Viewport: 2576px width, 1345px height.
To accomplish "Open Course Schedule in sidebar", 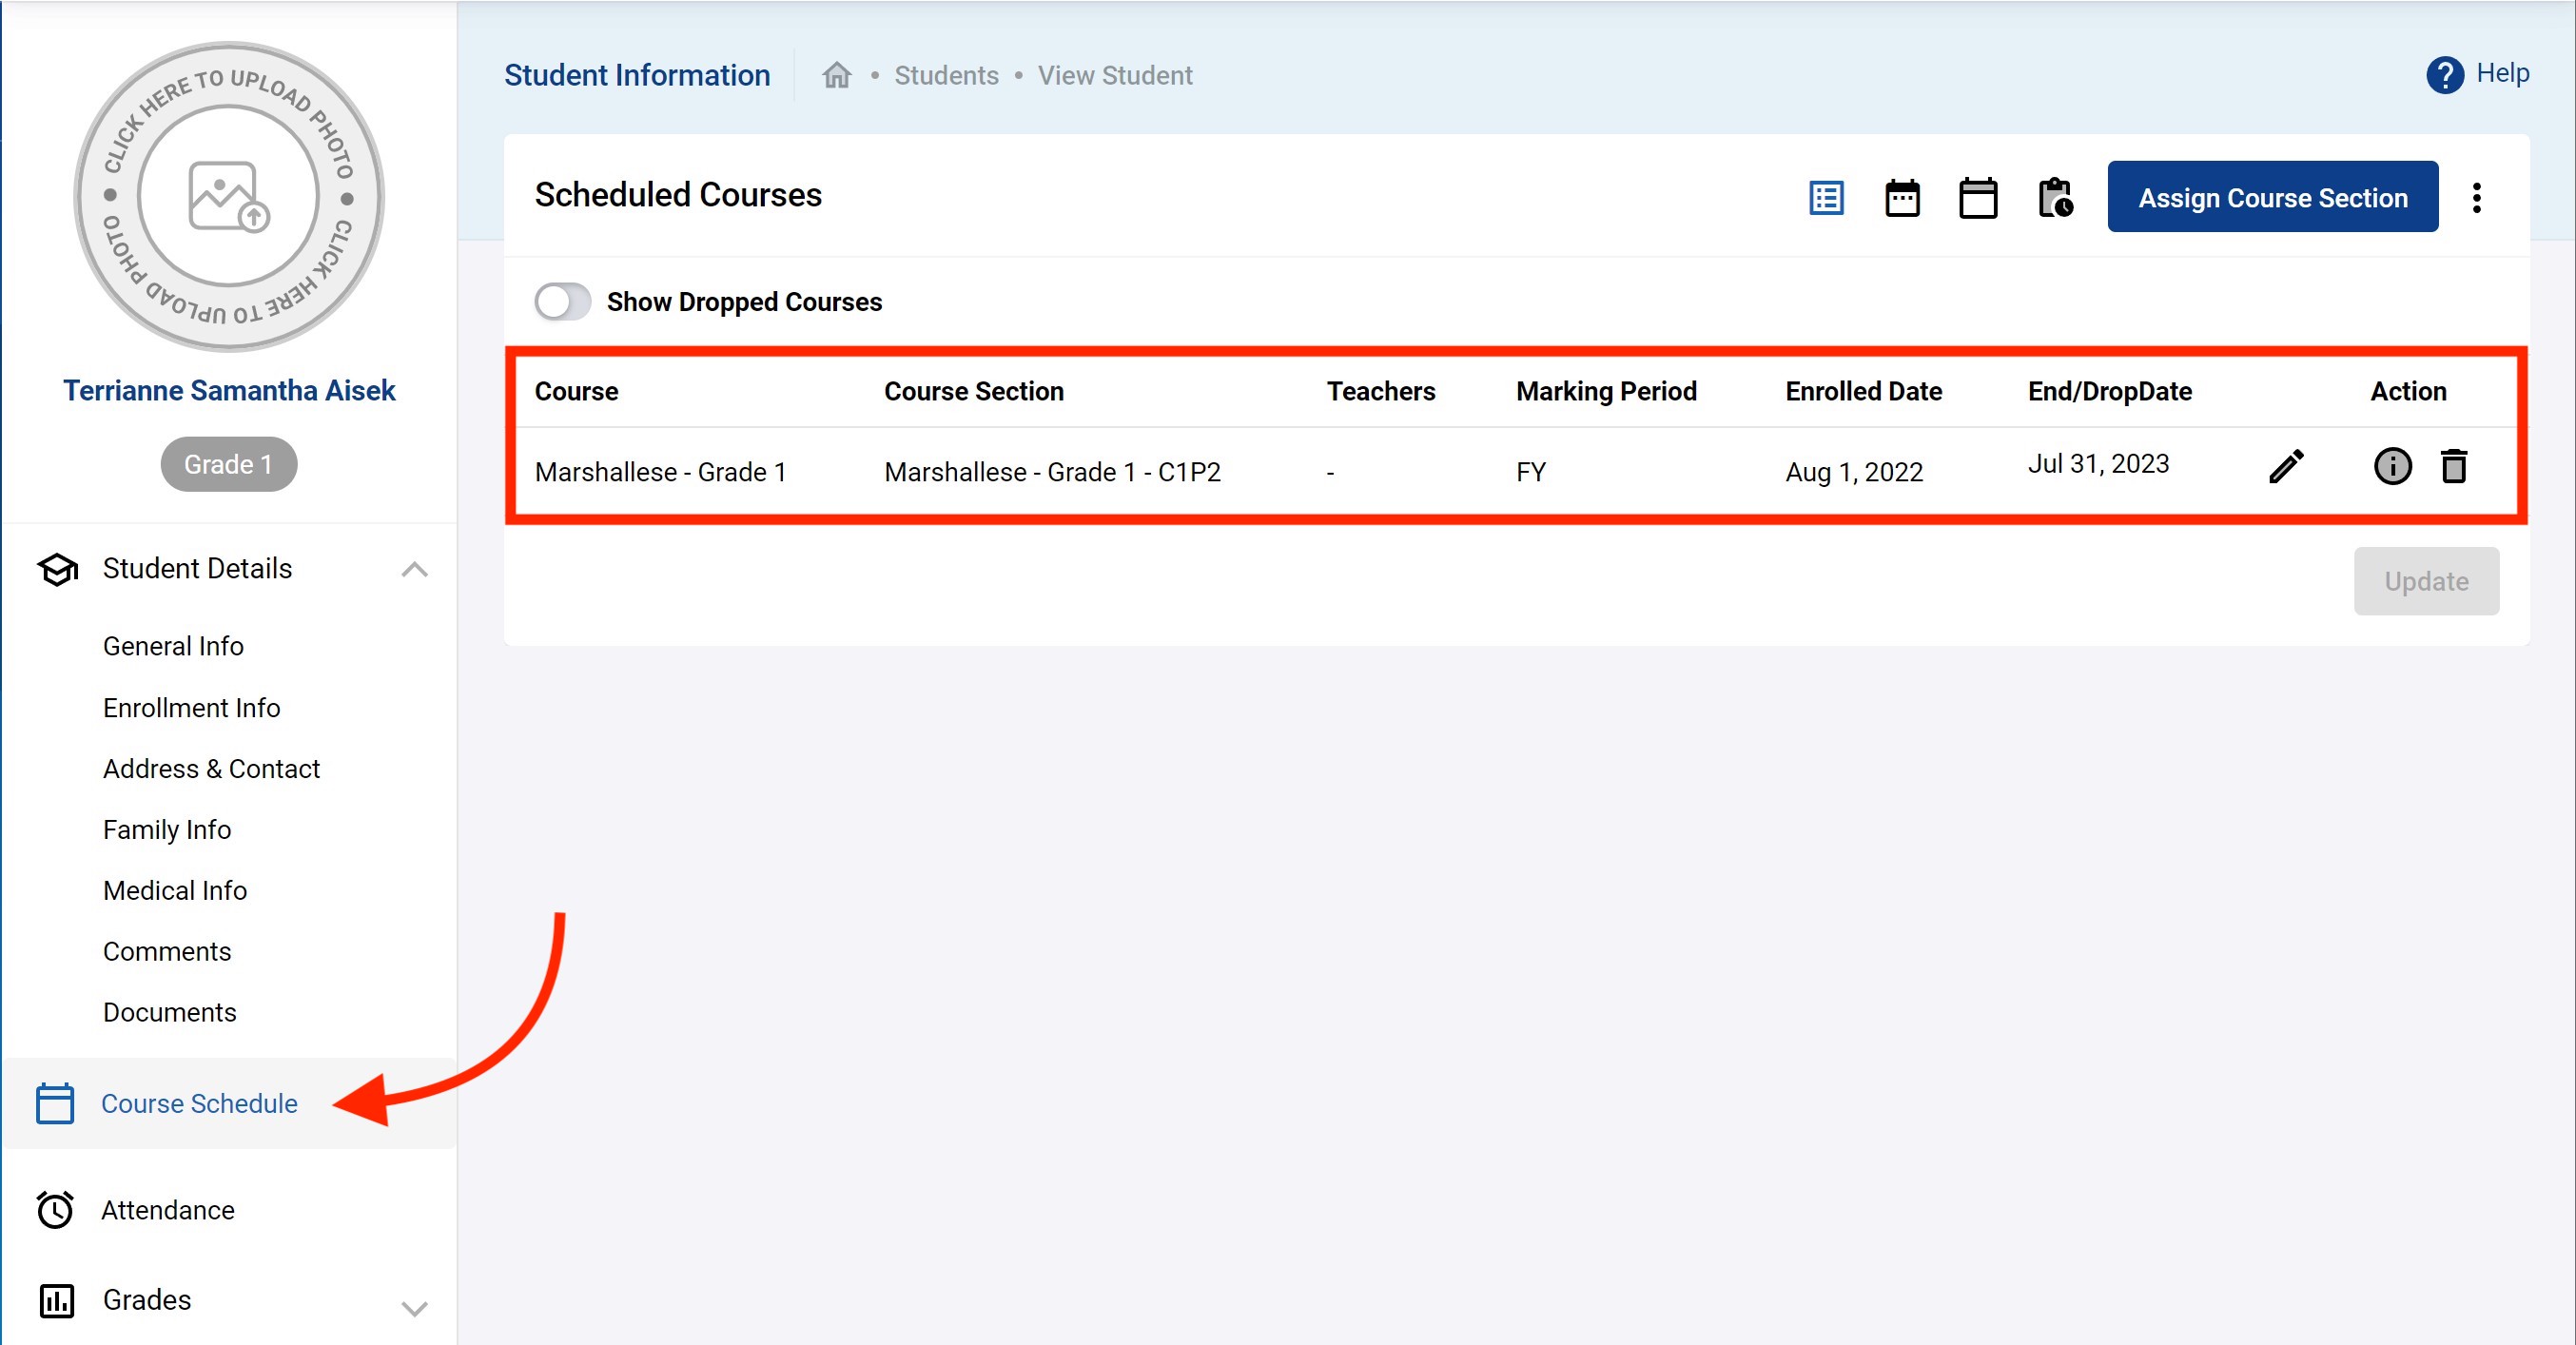I will [199, 1103].
